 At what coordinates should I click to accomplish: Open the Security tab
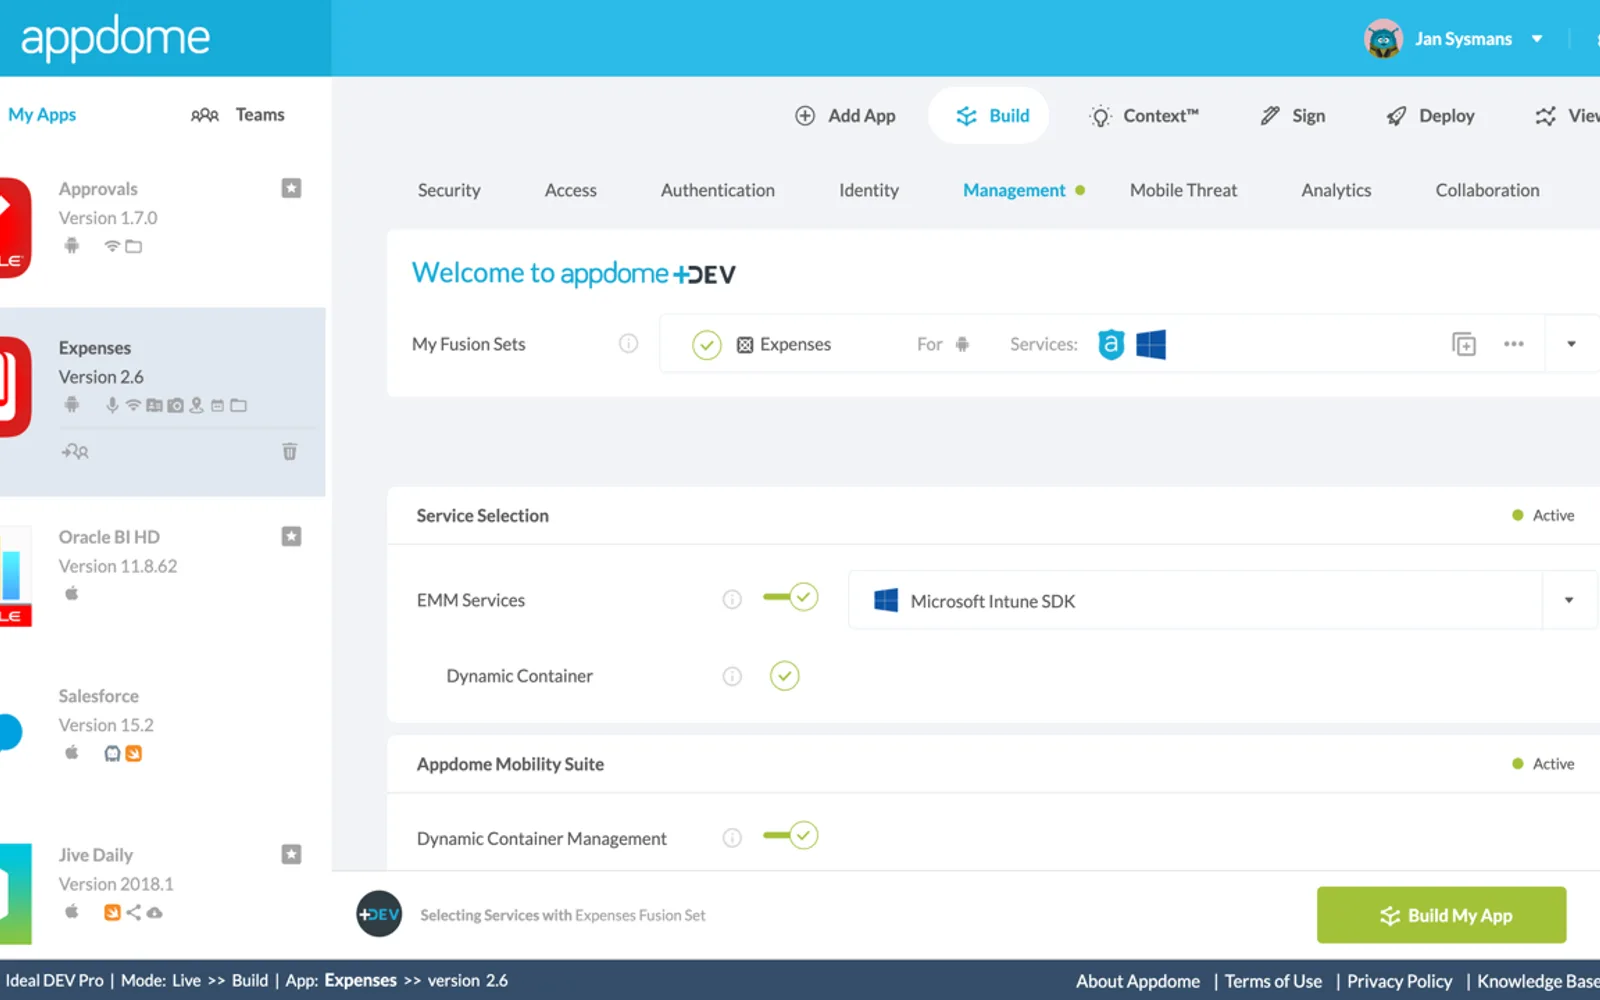coord(449,190)
